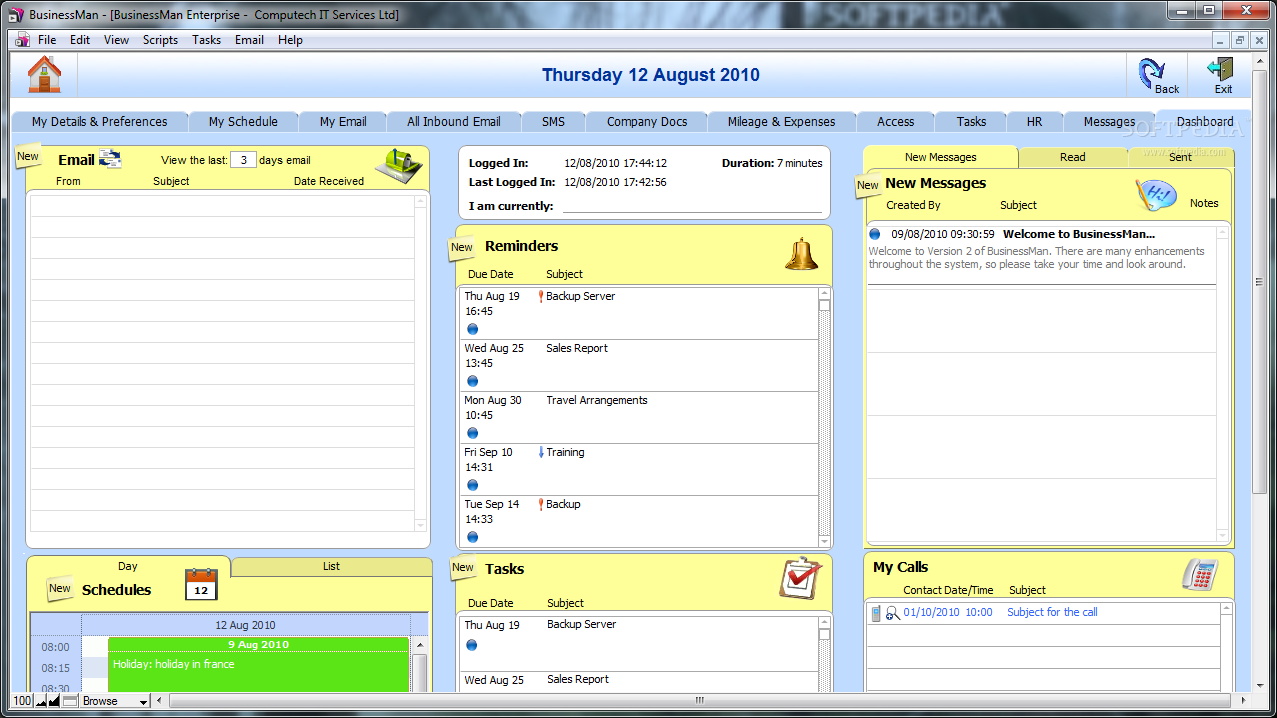
Task: Click the Tasks list scrollbar up arrow
Action: pos(825,622)
